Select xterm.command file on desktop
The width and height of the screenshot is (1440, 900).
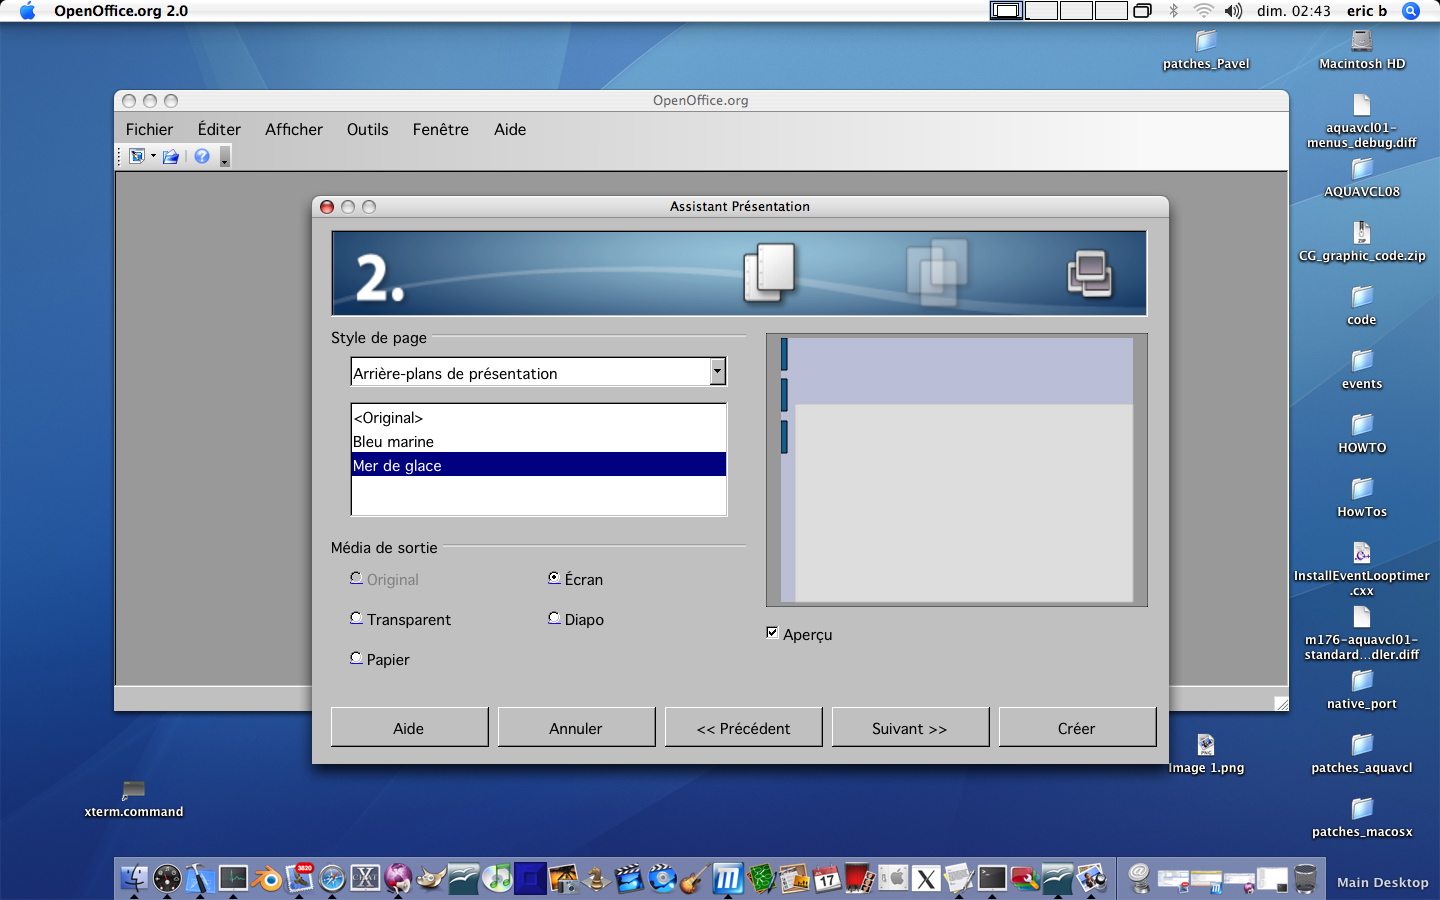point(134,790)
